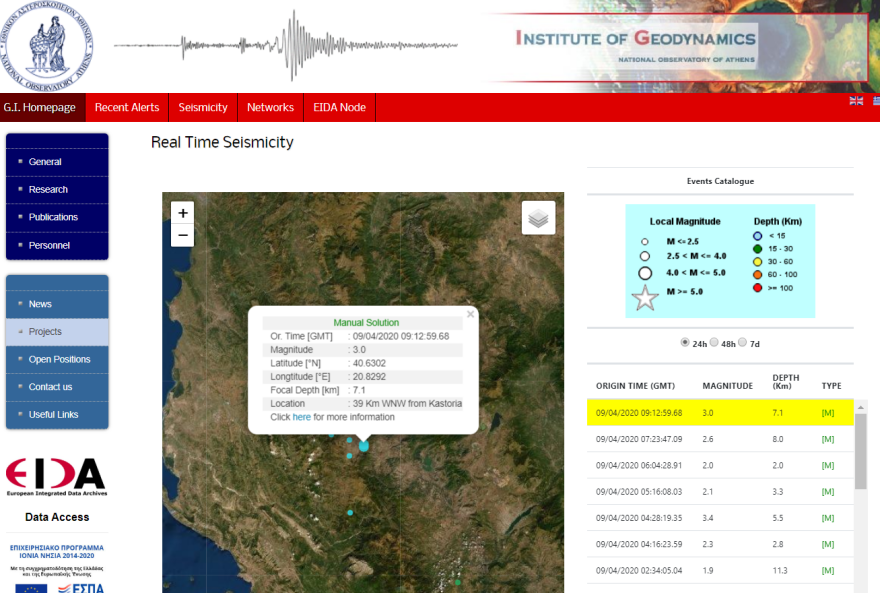Screen dimensions: 880x593
Task: Expand the Research sidebar menu
Action: [57, 189]
